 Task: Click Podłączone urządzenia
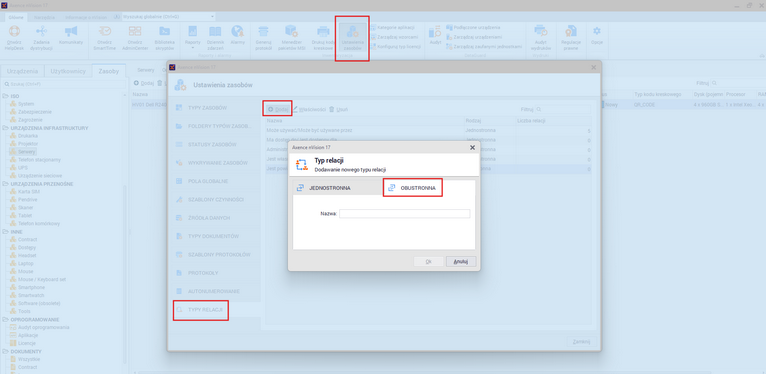point(473,28)
